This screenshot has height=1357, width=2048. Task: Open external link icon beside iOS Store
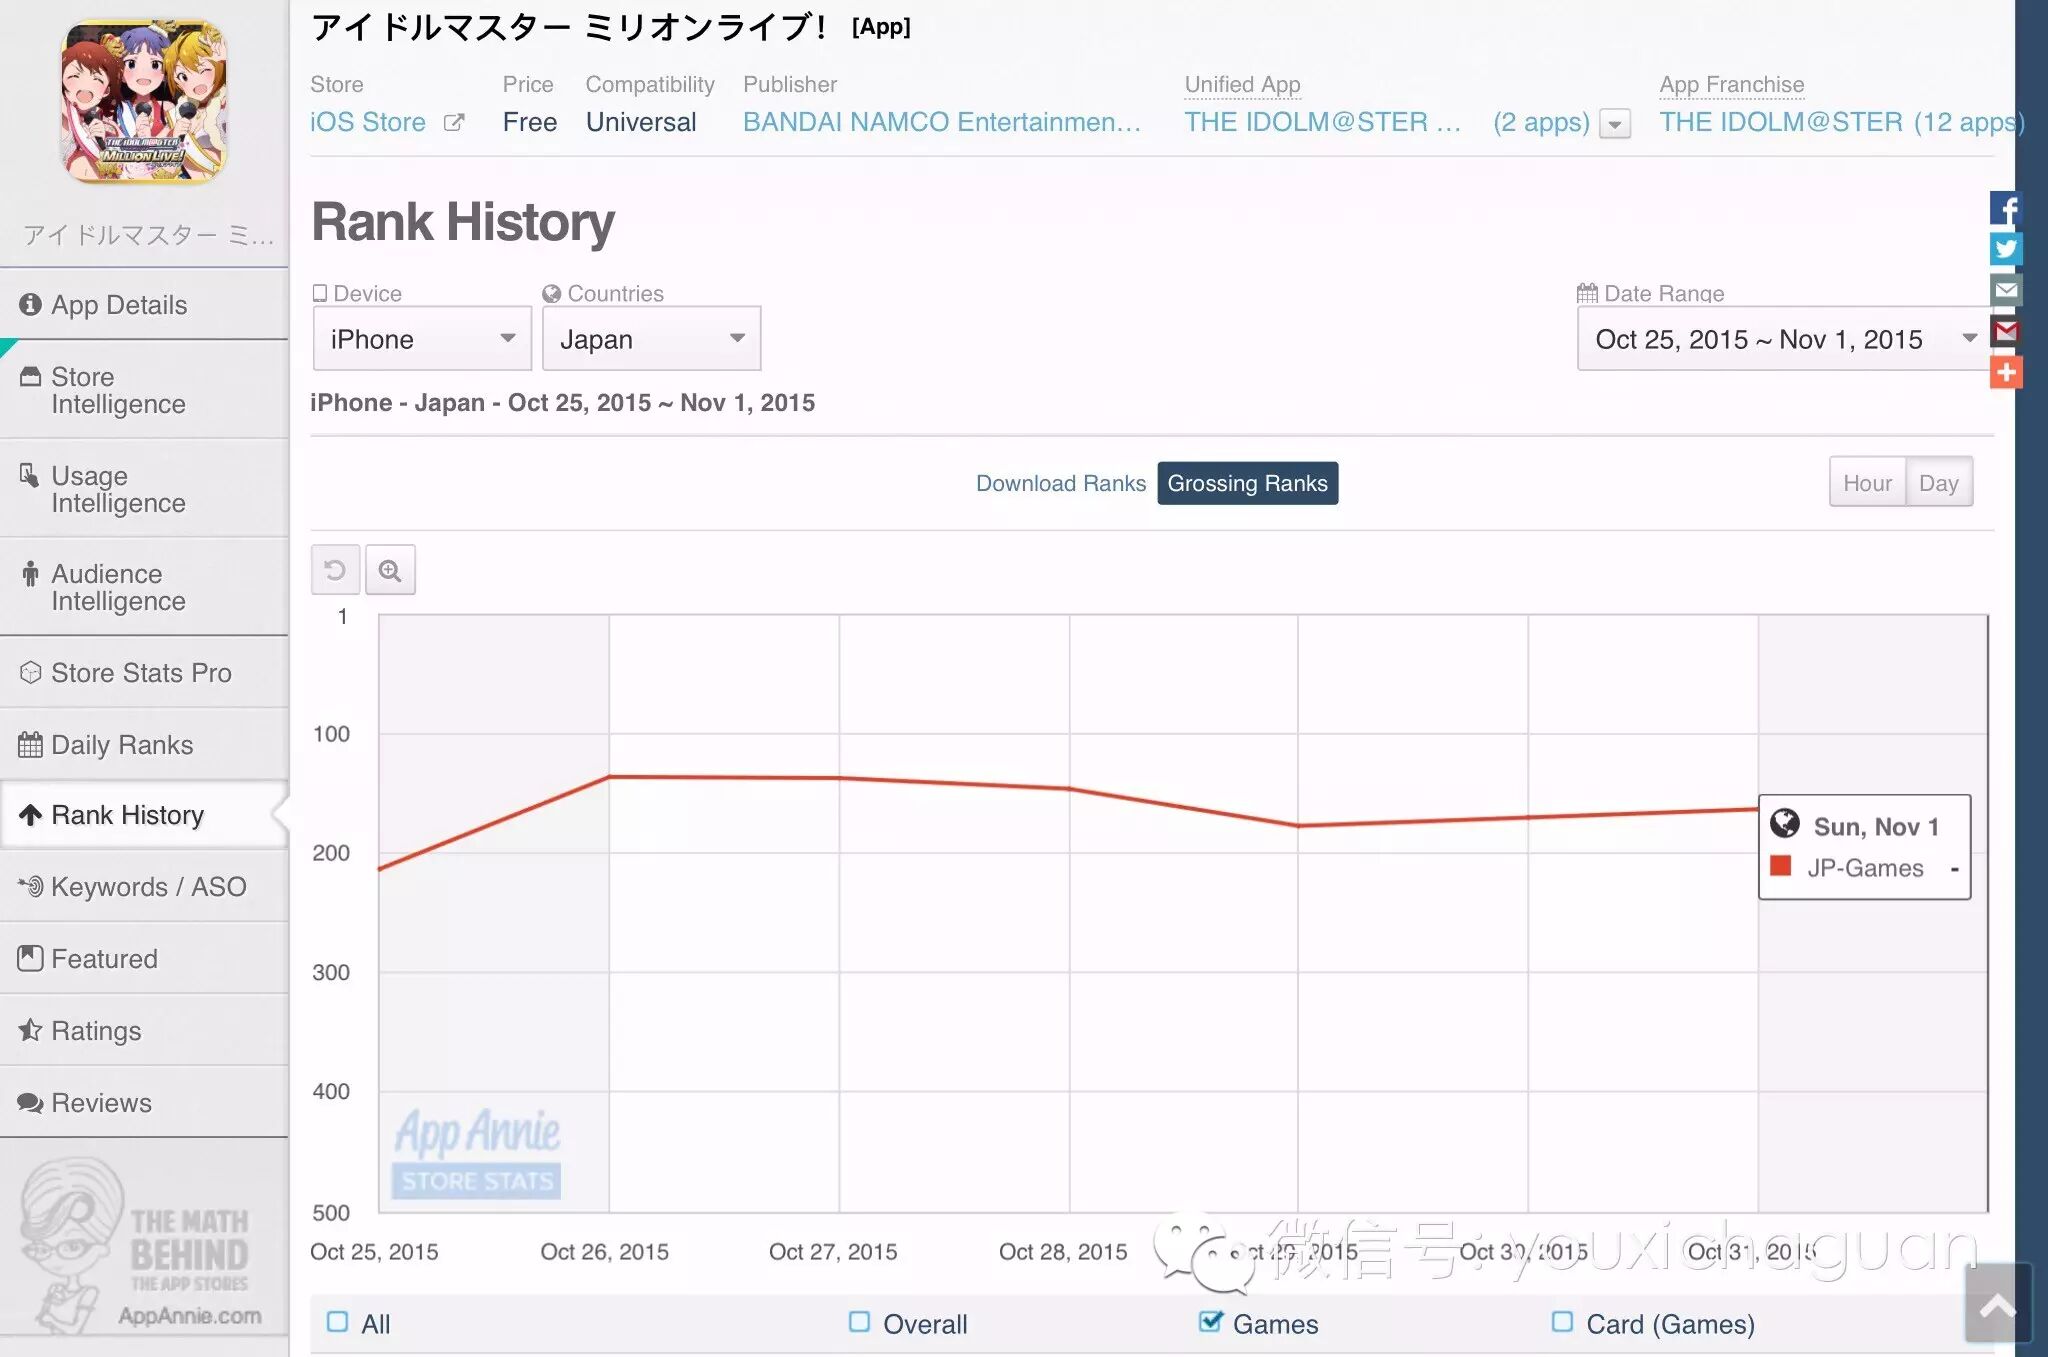click(454, 122)
